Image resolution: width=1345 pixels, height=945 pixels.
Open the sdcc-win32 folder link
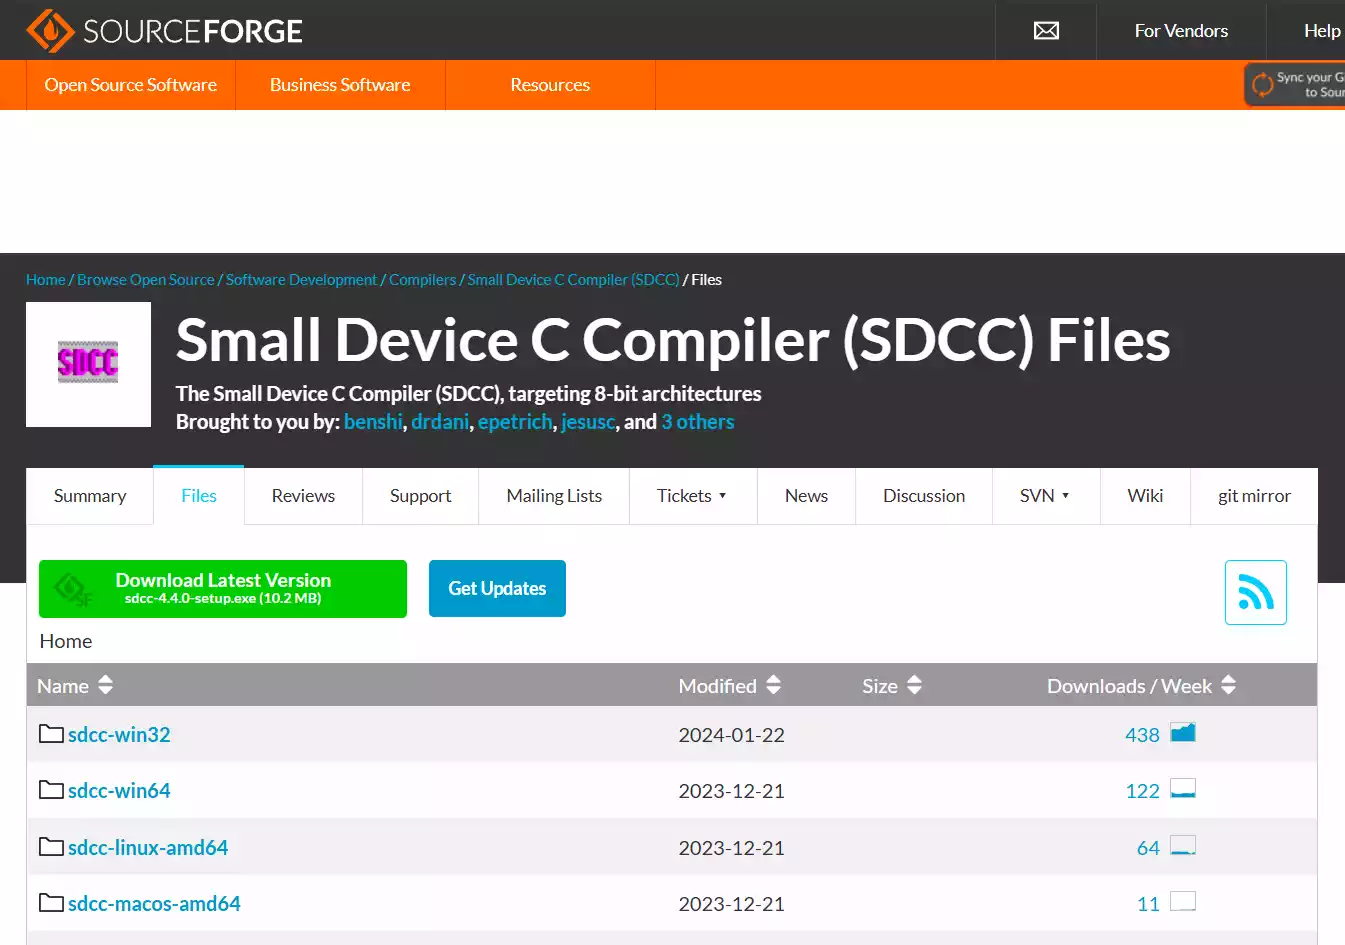tap(119, 735)
